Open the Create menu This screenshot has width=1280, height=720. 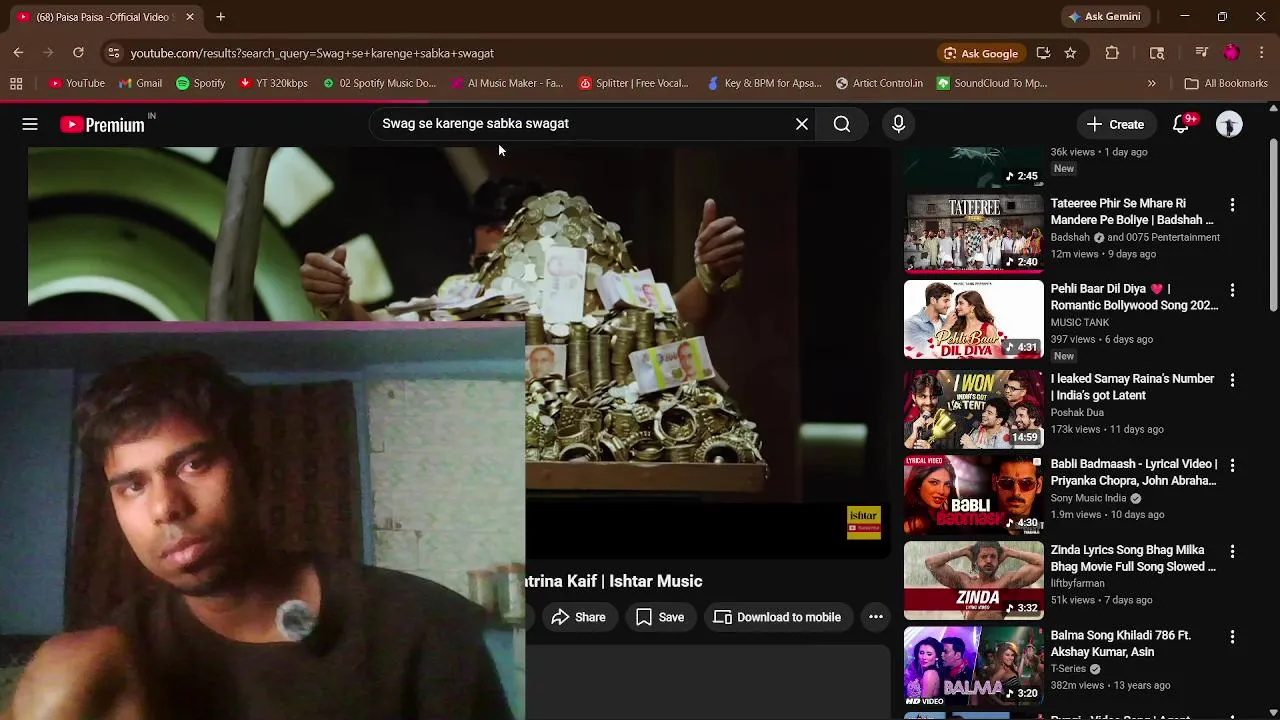pos(1115,124)
